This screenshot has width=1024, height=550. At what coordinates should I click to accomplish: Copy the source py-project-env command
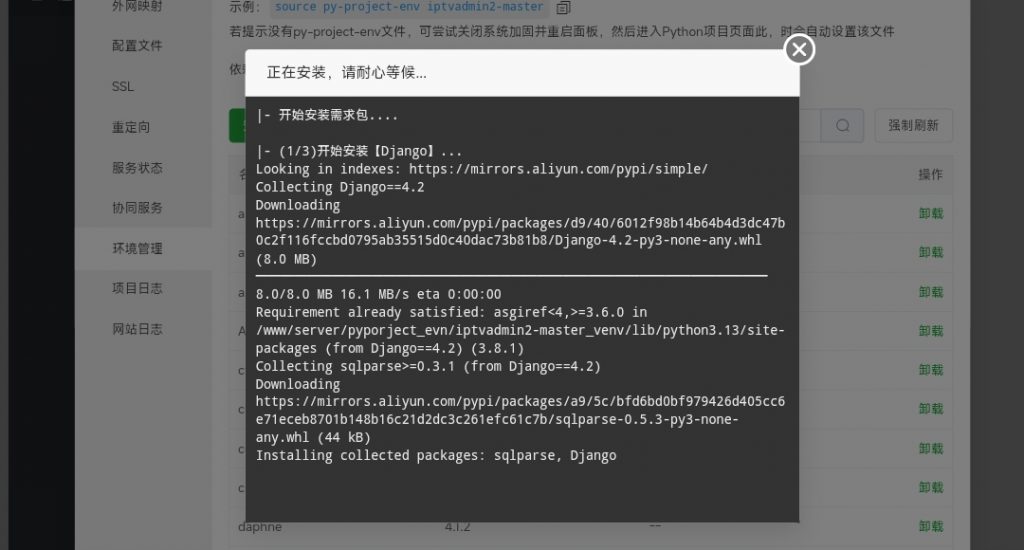pos(563,8)
